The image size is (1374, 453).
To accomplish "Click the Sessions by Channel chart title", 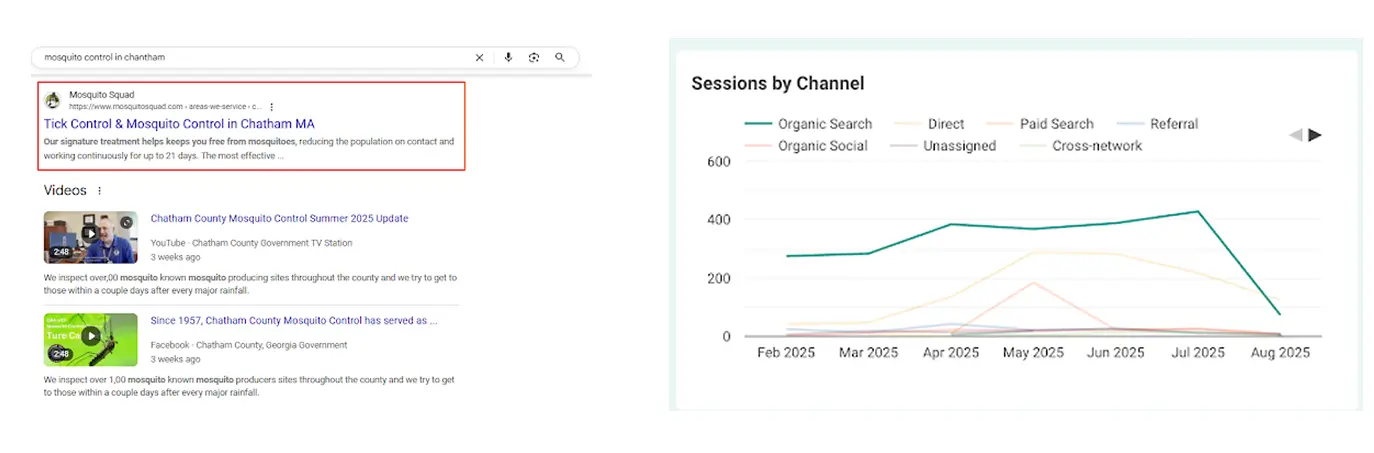I will (x=778, y=83).
